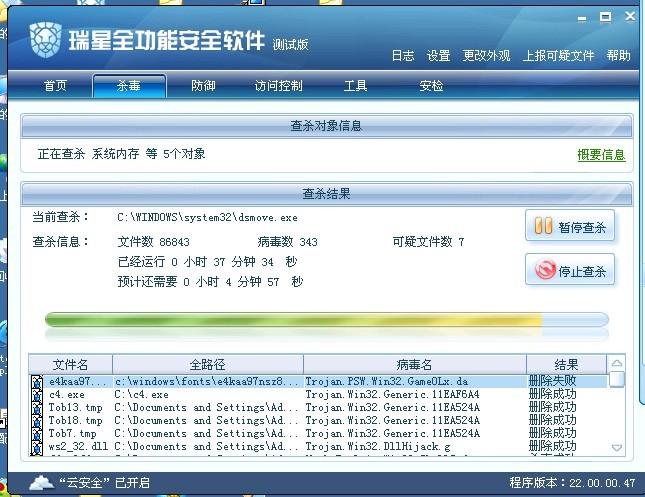Click the results list scrollbar thumb
The width and height of the screenshot is (645, 497).
click(x=617, y=379)
